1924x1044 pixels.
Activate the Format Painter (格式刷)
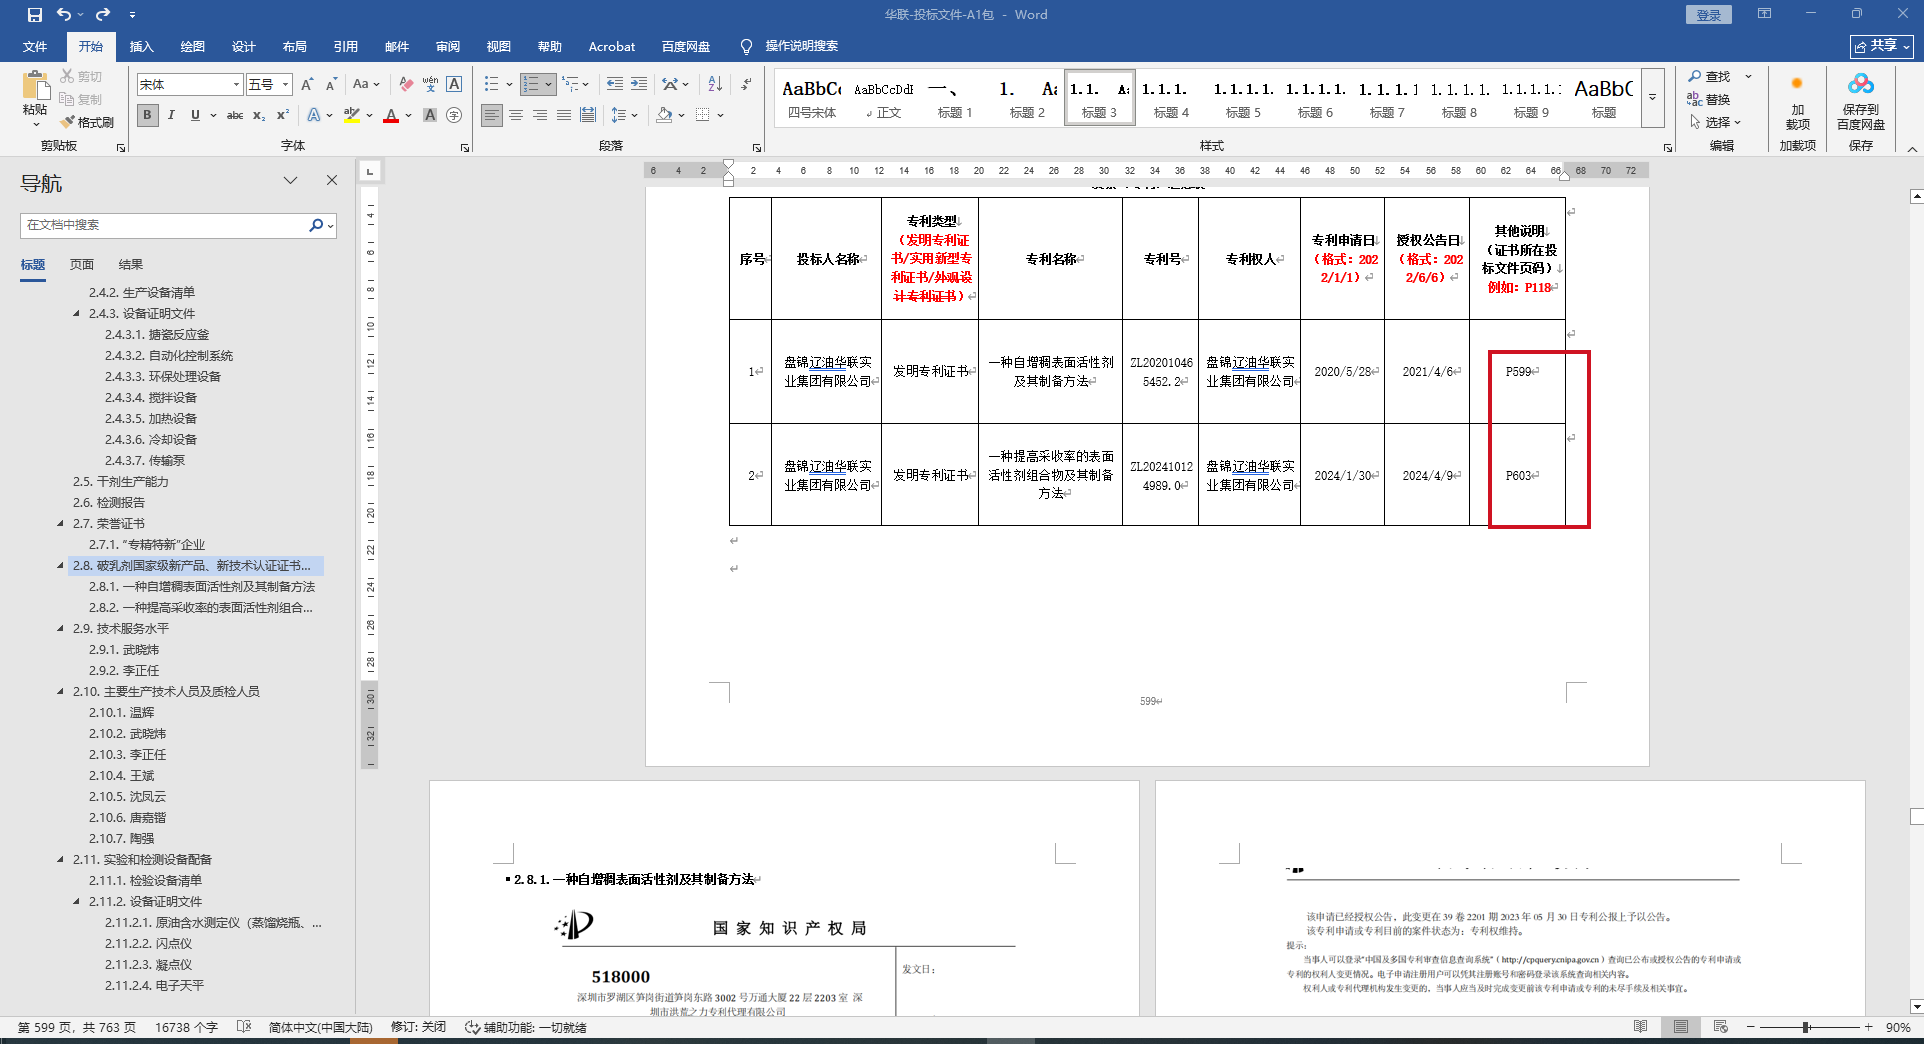click(x=87, y=122)
